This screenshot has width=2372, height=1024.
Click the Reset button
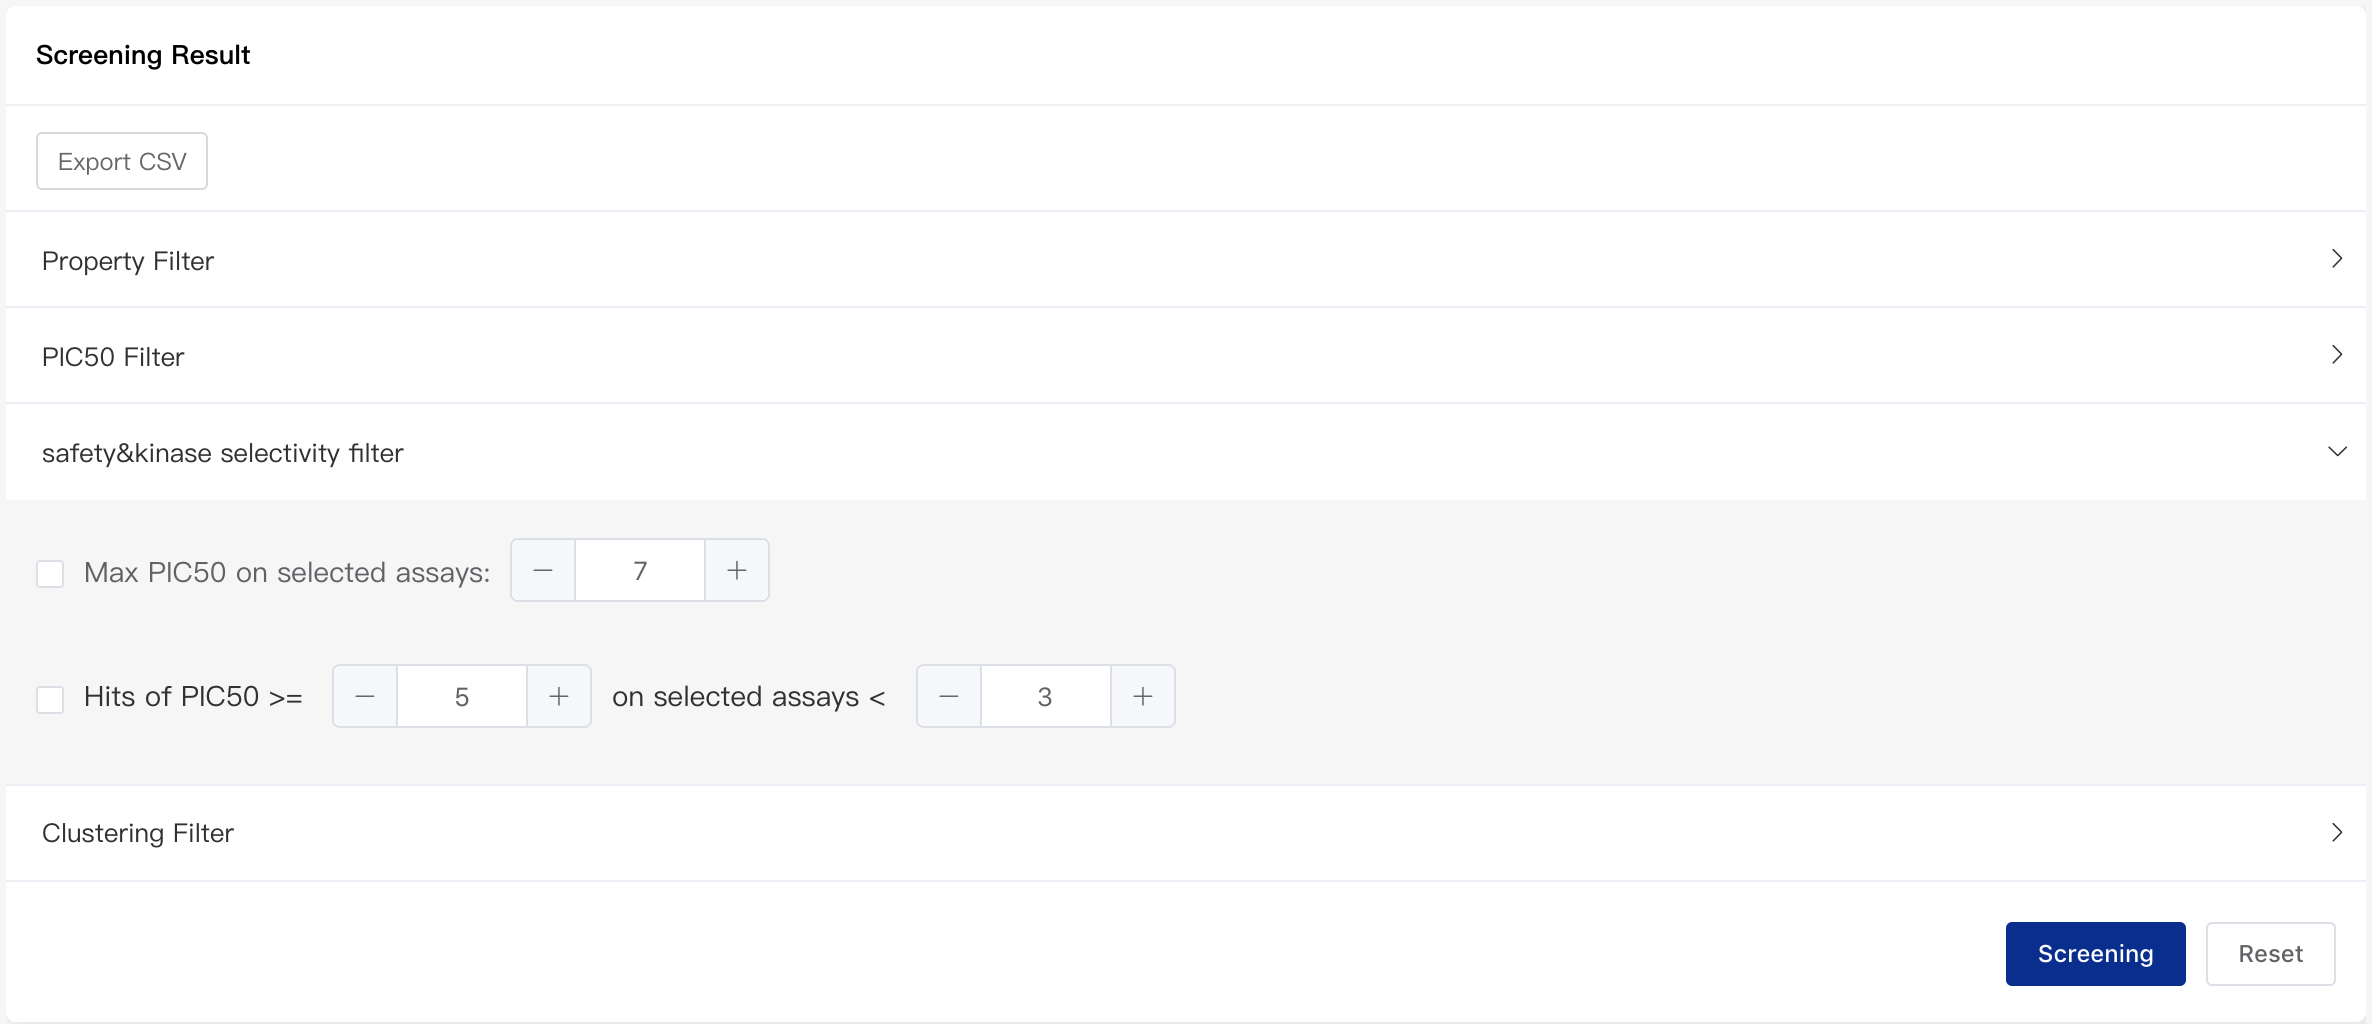[2270, 954]
